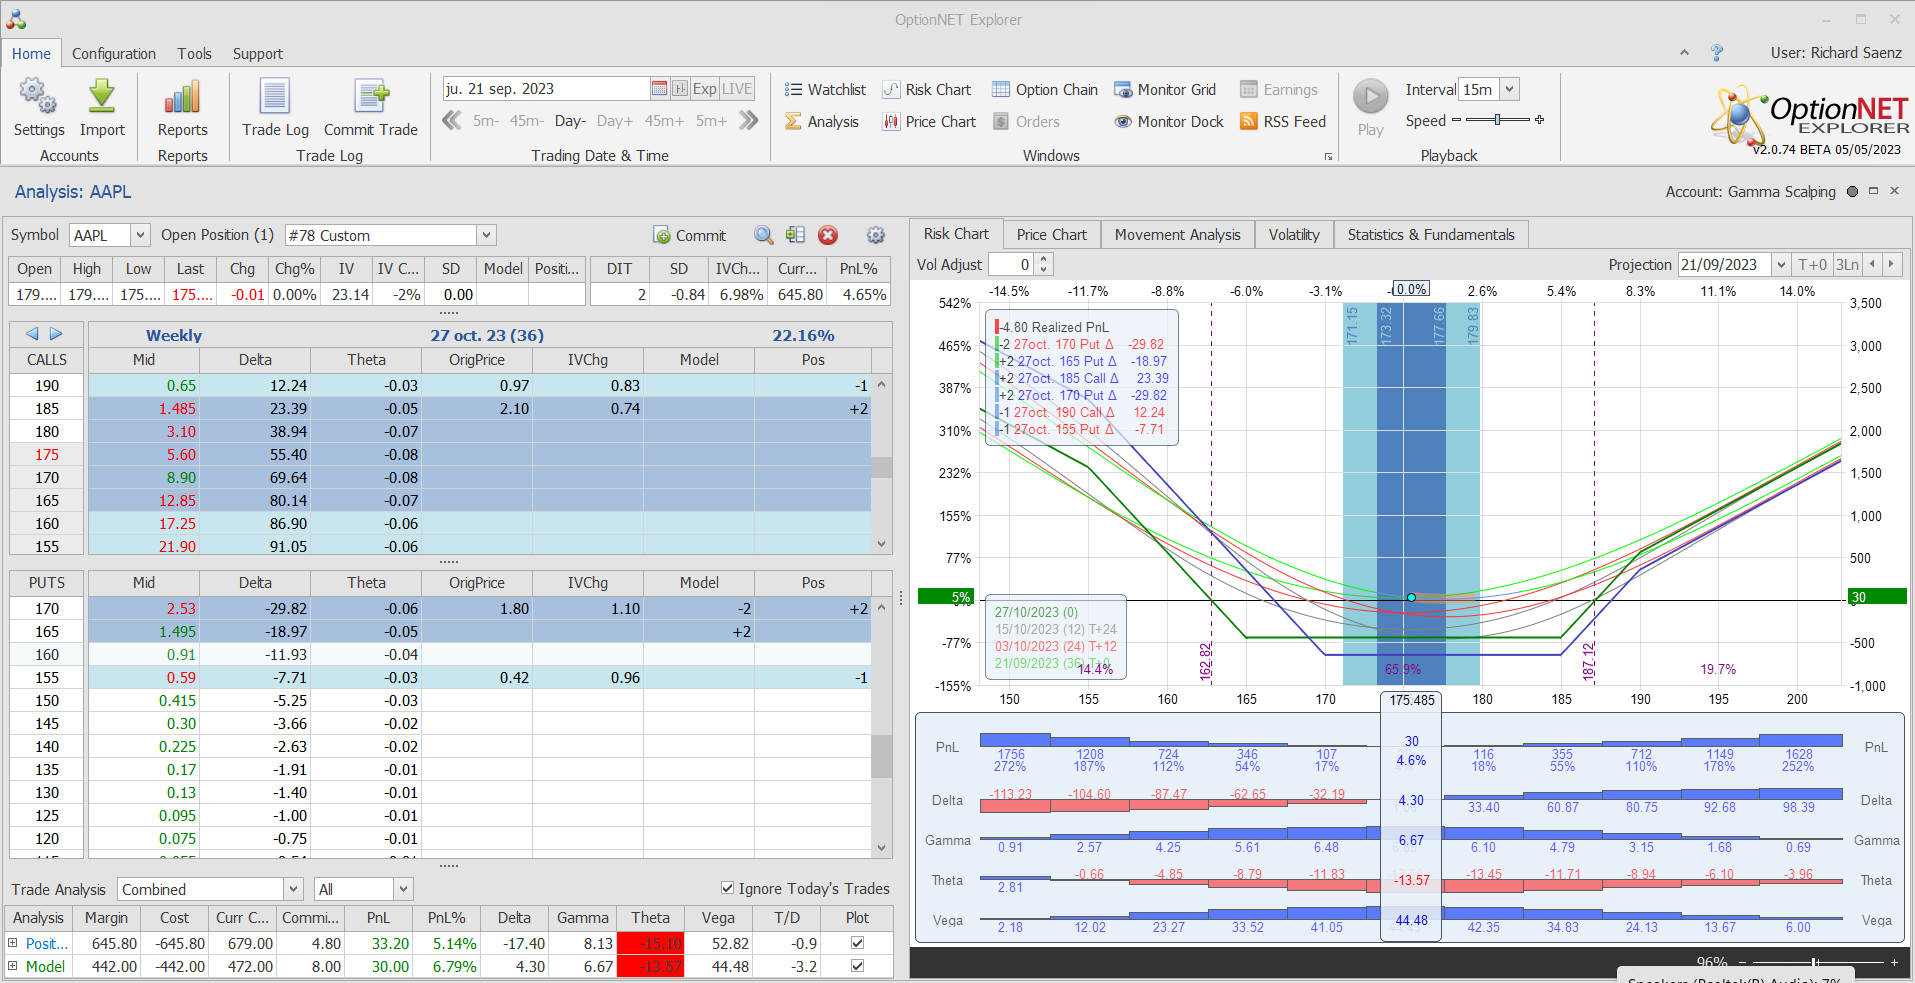Open the Risk Chart window from ribbon
This screenshot has height=983, width=1915.
927,89
